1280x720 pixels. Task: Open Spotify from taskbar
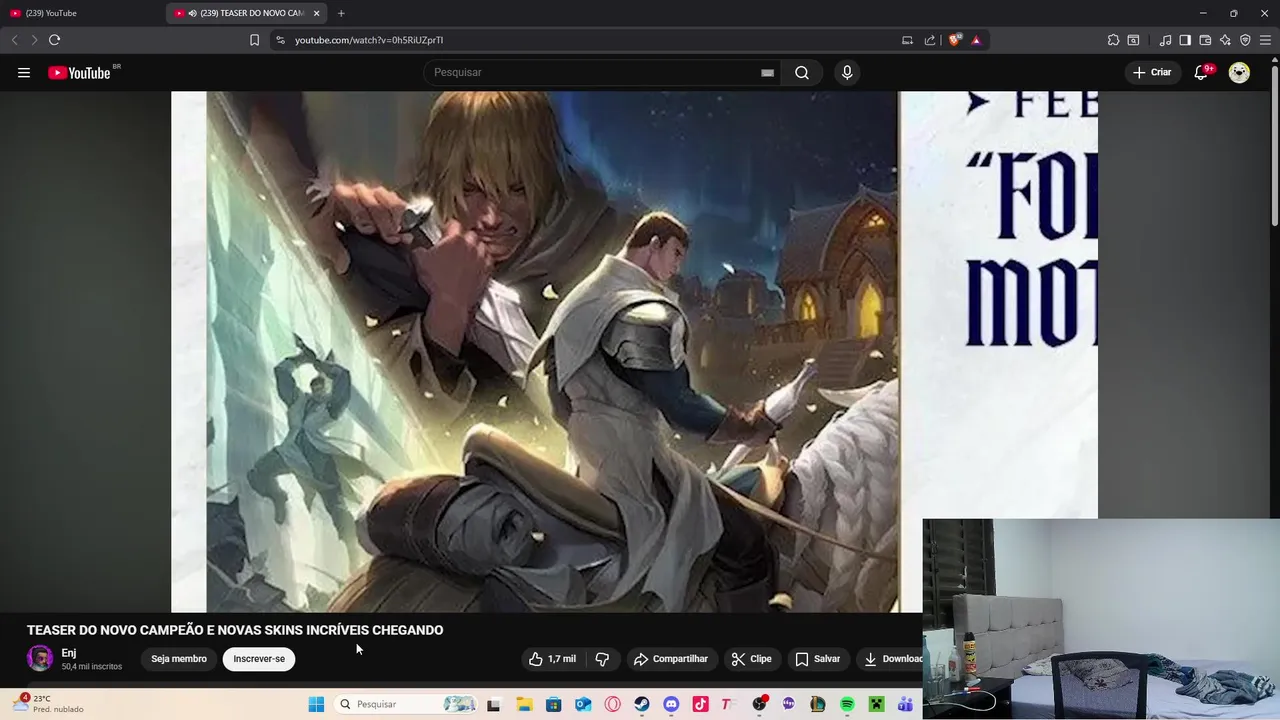[847, 704]
